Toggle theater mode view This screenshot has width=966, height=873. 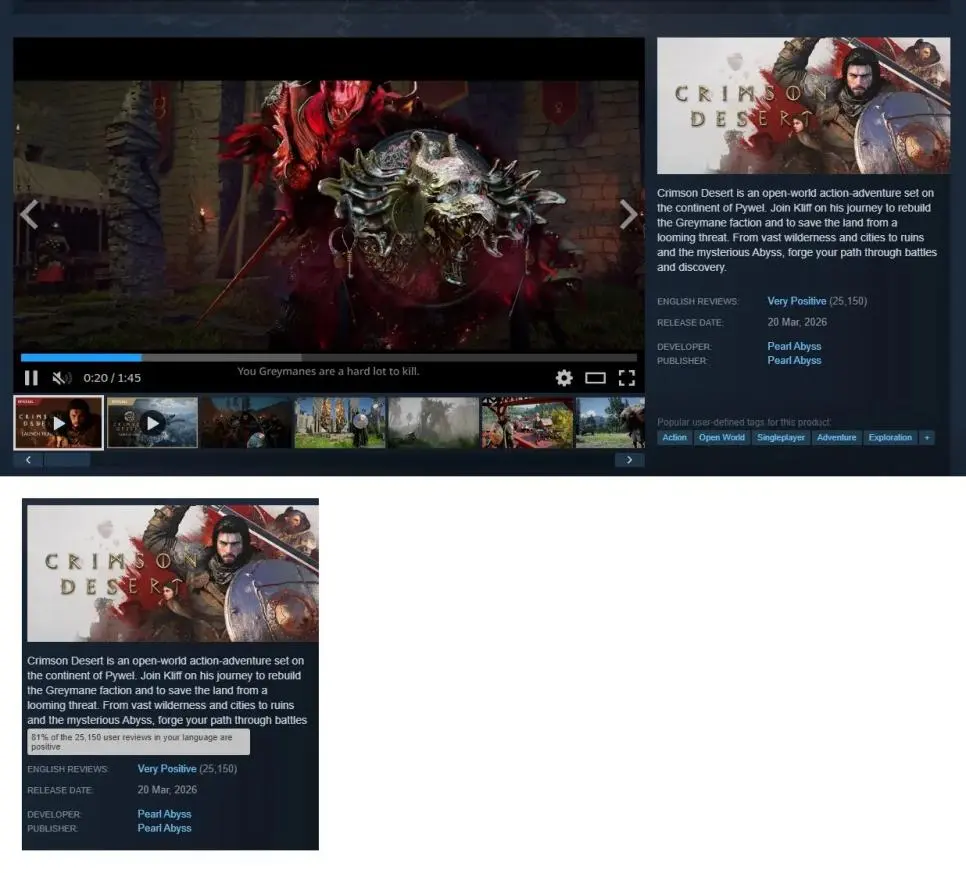click(595, 378)
